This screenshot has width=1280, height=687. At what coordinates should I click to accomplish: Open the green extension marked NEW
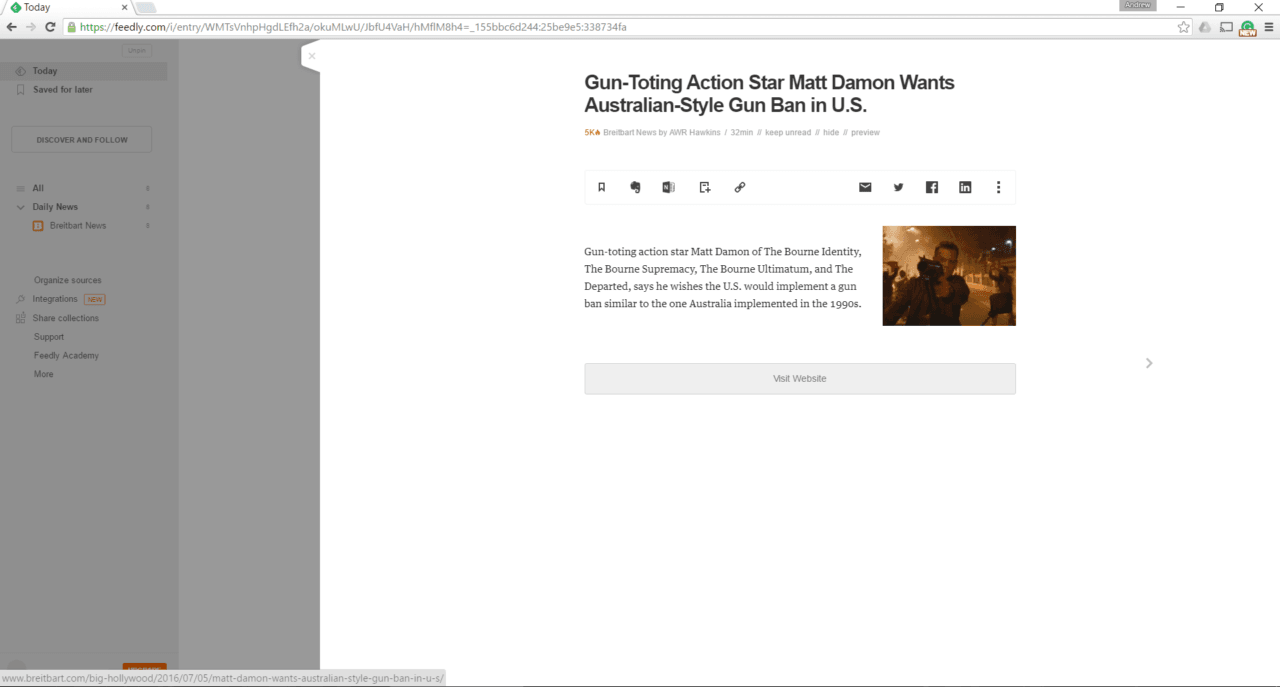click(x=1247, y=28)
